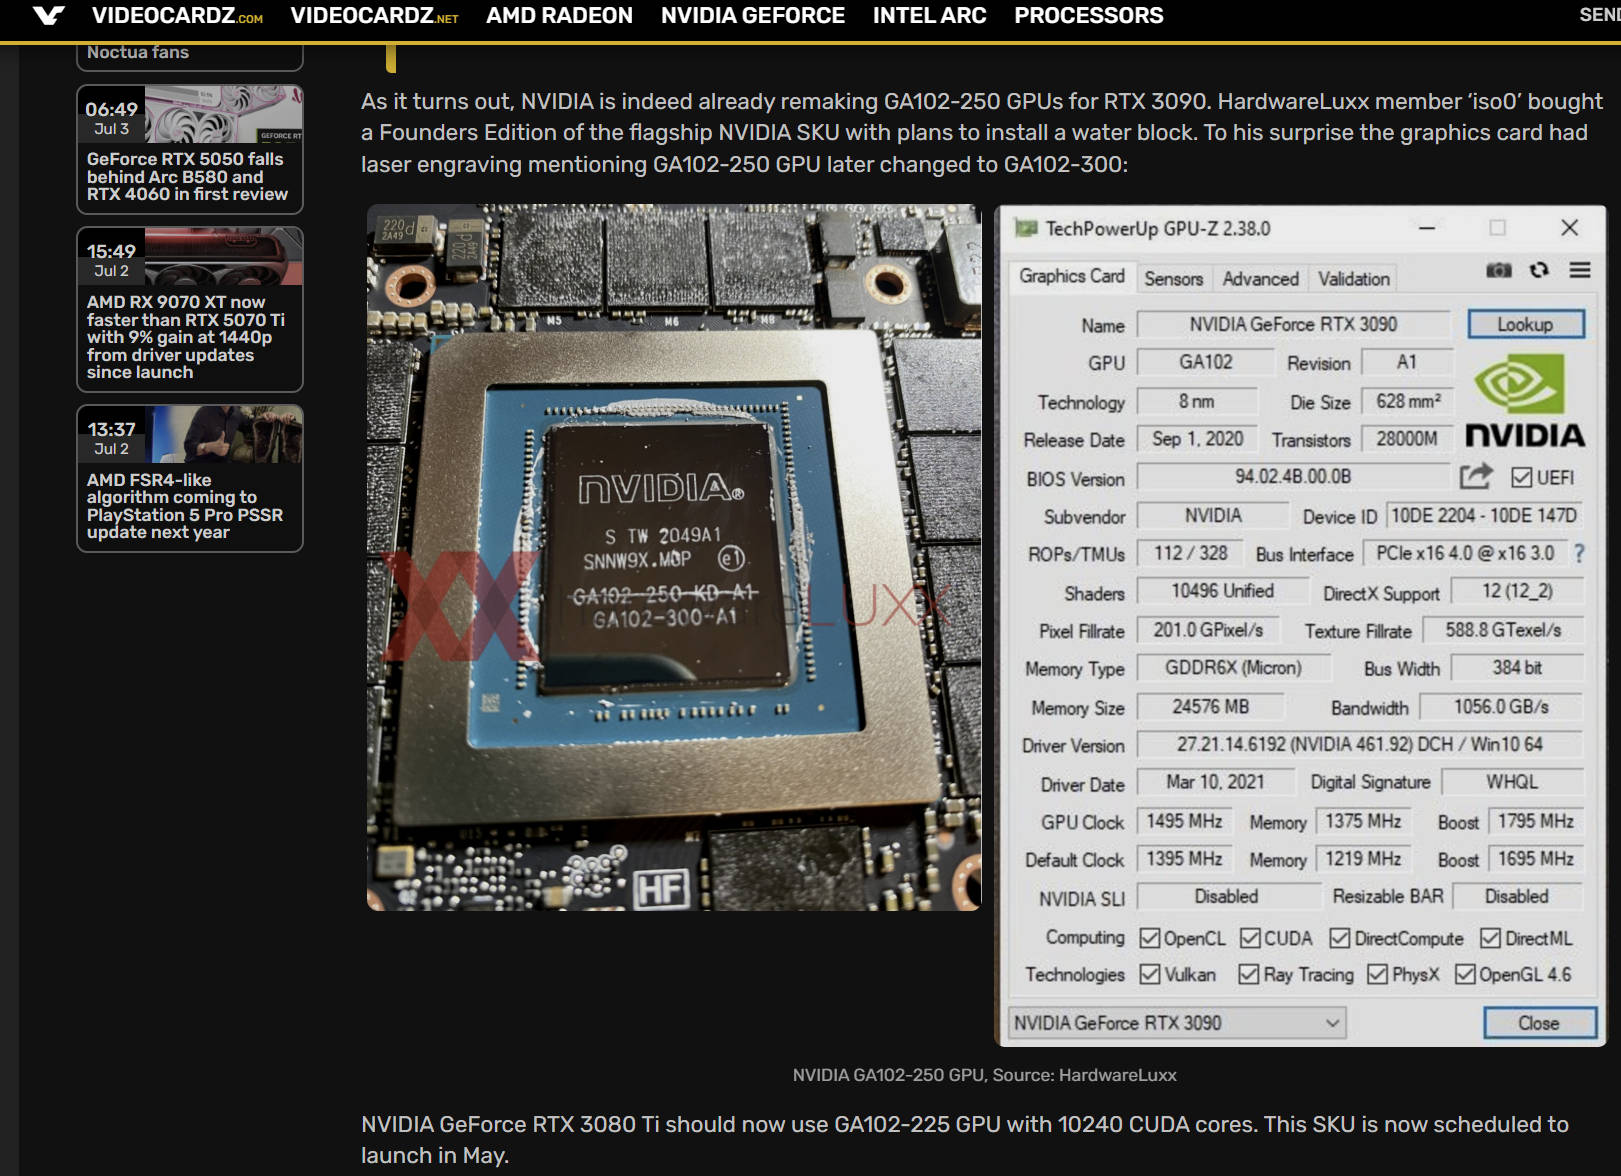Click RX 9070 XT article thumbnail image
This screenshot has width=1621, height=1176.
click(x=223, y=257)
